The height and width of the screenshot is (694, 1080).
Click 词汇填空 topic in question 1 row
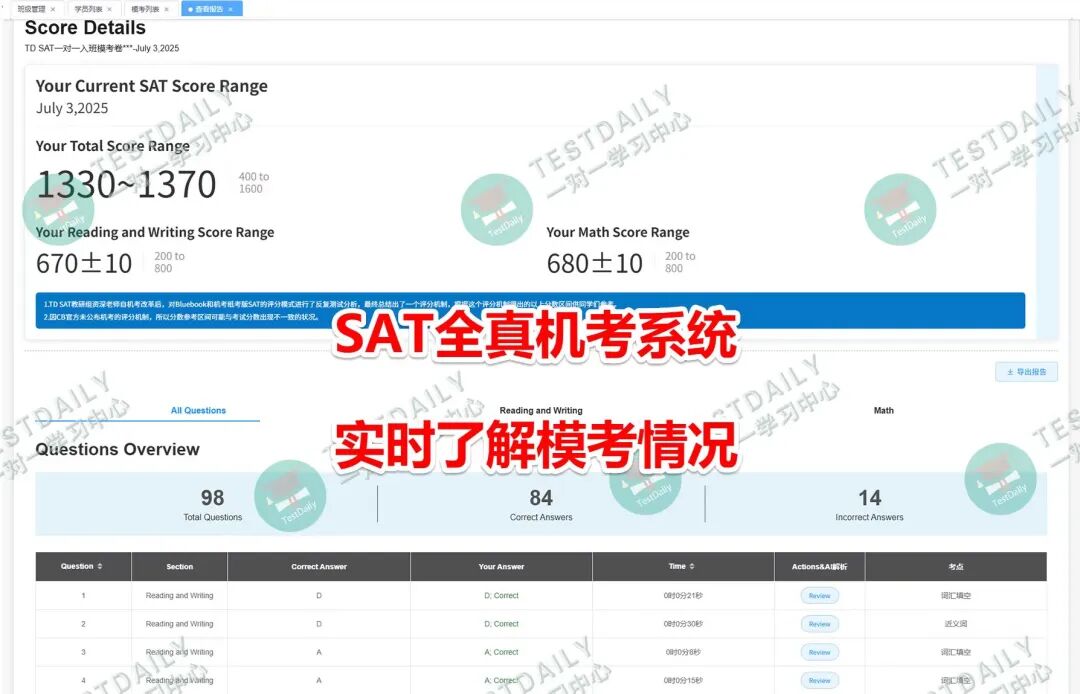click(x=956, y=596)
